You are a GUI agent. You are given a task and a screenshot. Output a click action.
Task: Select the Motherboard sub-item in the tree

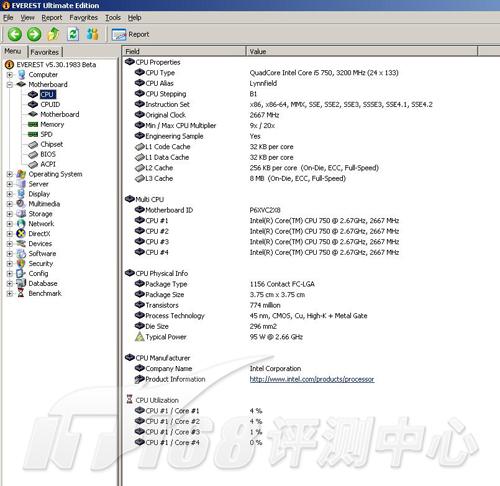click(x=60, y=114)
